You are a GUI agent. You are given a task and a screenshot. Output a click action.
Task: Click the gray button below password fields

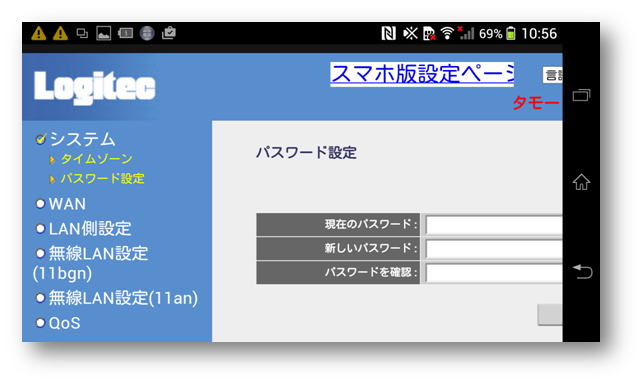pyautogui.click(x=550, y=315)
